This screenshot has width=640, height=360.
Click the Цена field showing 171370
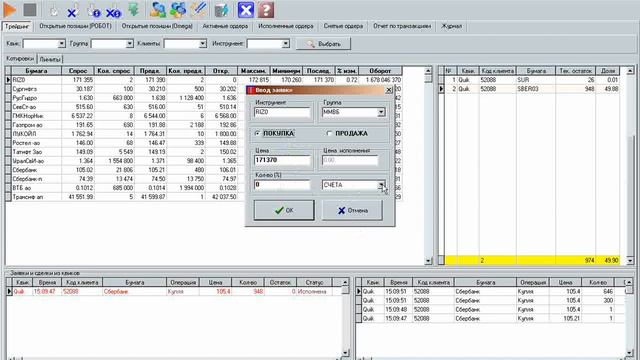coord(282,160)
